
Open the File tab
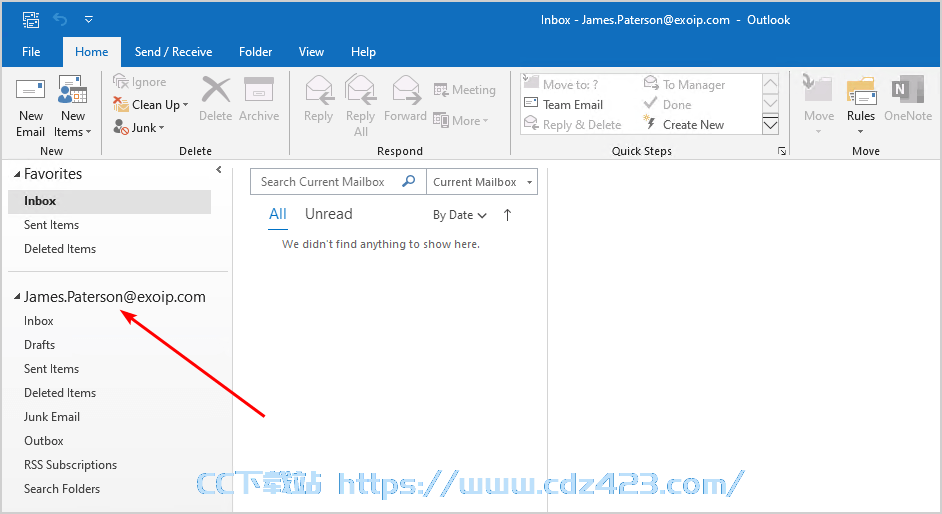click(x=31, y=52)
